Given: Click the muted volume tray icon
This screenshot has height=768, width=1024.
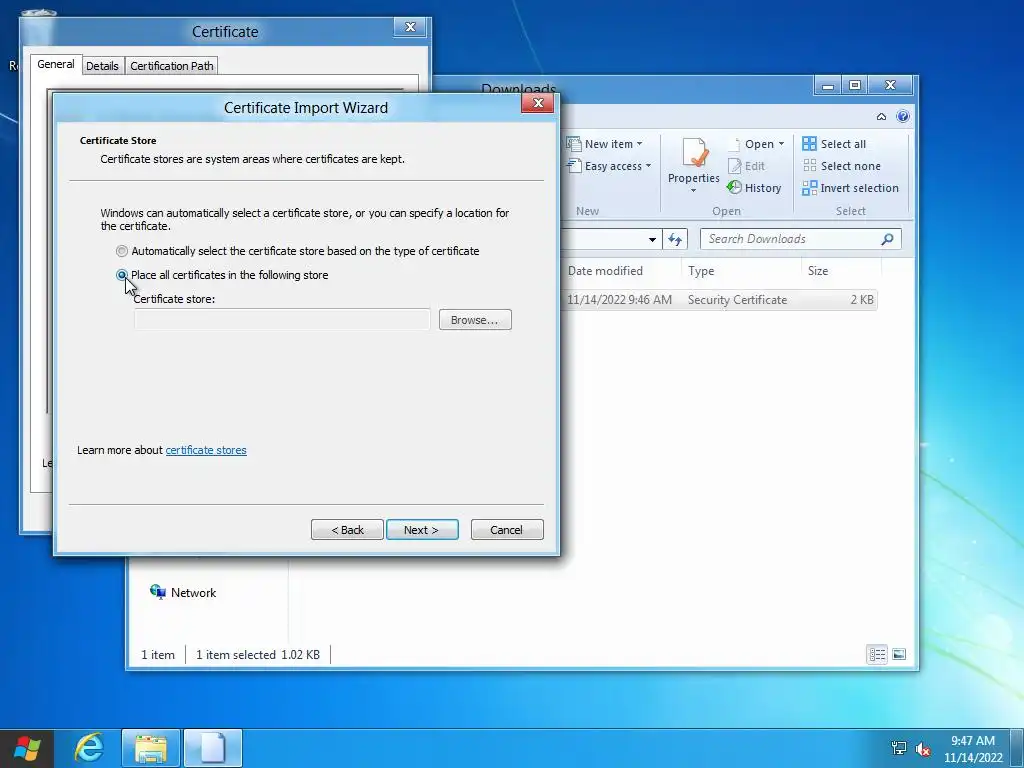Looking at the screenshot, I should click(x=923, y=749).
